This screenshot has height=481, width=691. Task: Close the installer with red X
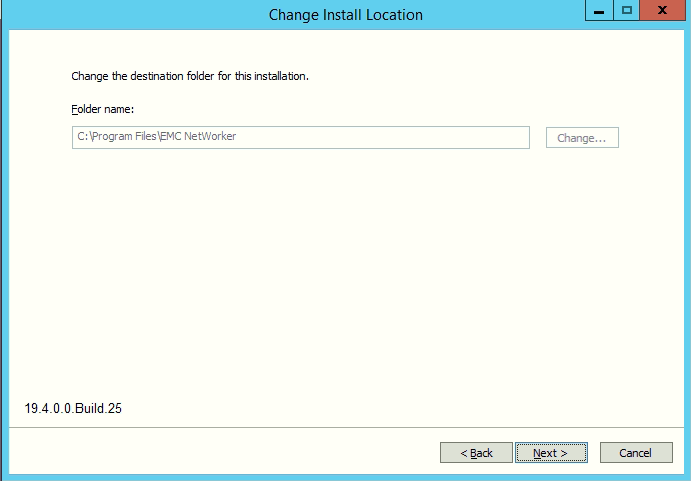click(x=663, y=12)
